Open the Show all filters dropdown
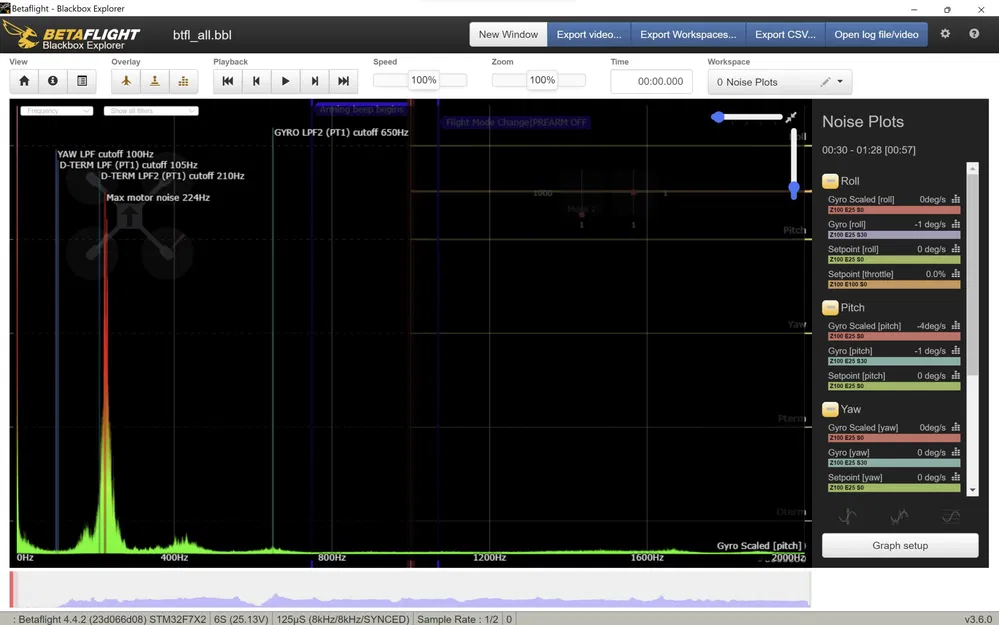The height and width of the screenshot is (625, 999). pyautogui.click(x=151, y=111)
